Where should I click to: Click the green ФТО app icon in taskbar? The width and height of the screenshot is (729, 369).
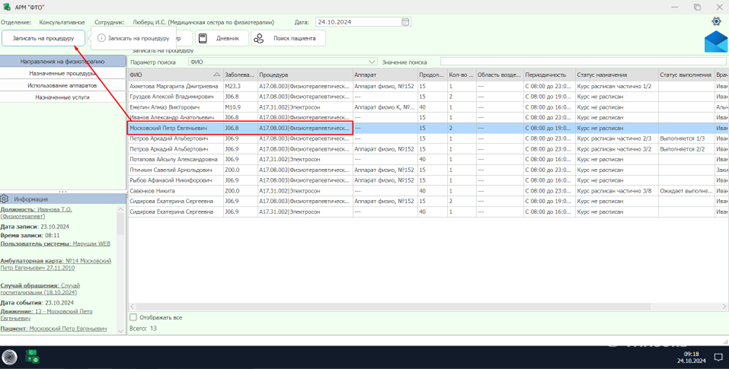32,356
